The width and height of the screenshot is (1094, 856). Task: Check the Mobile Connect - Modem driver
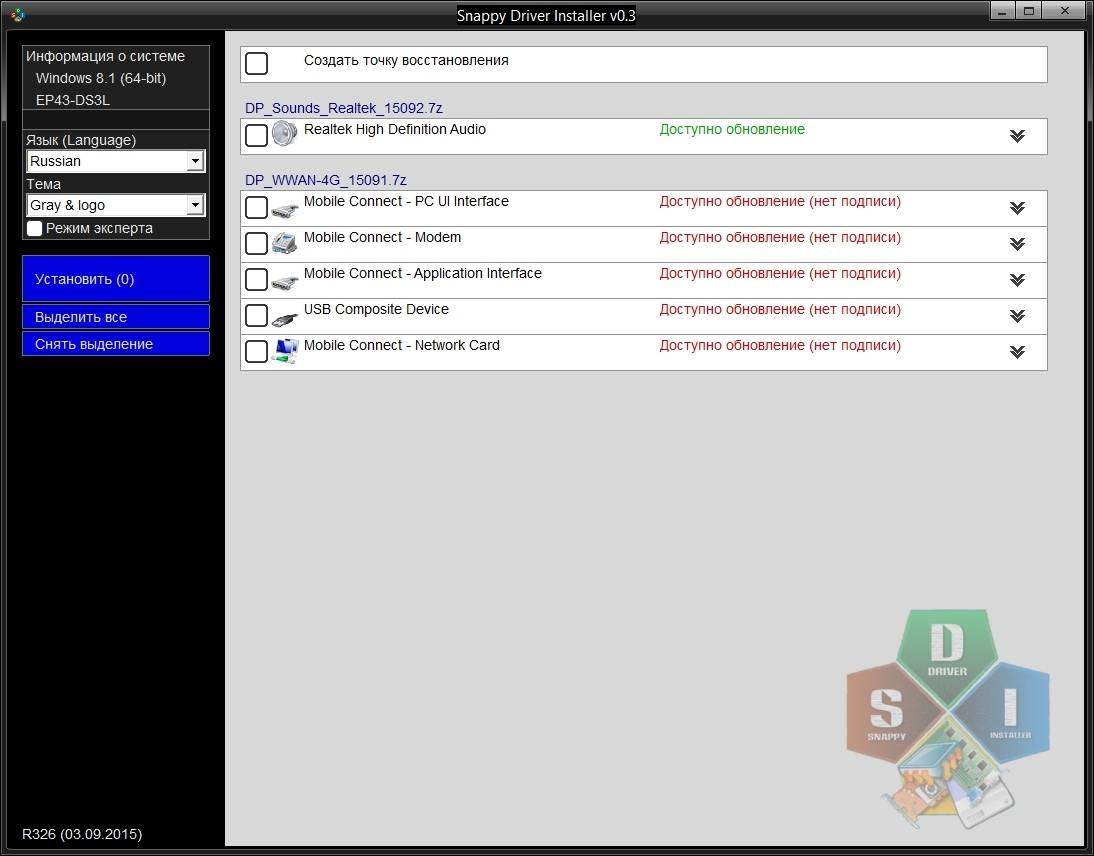point(256,243)
